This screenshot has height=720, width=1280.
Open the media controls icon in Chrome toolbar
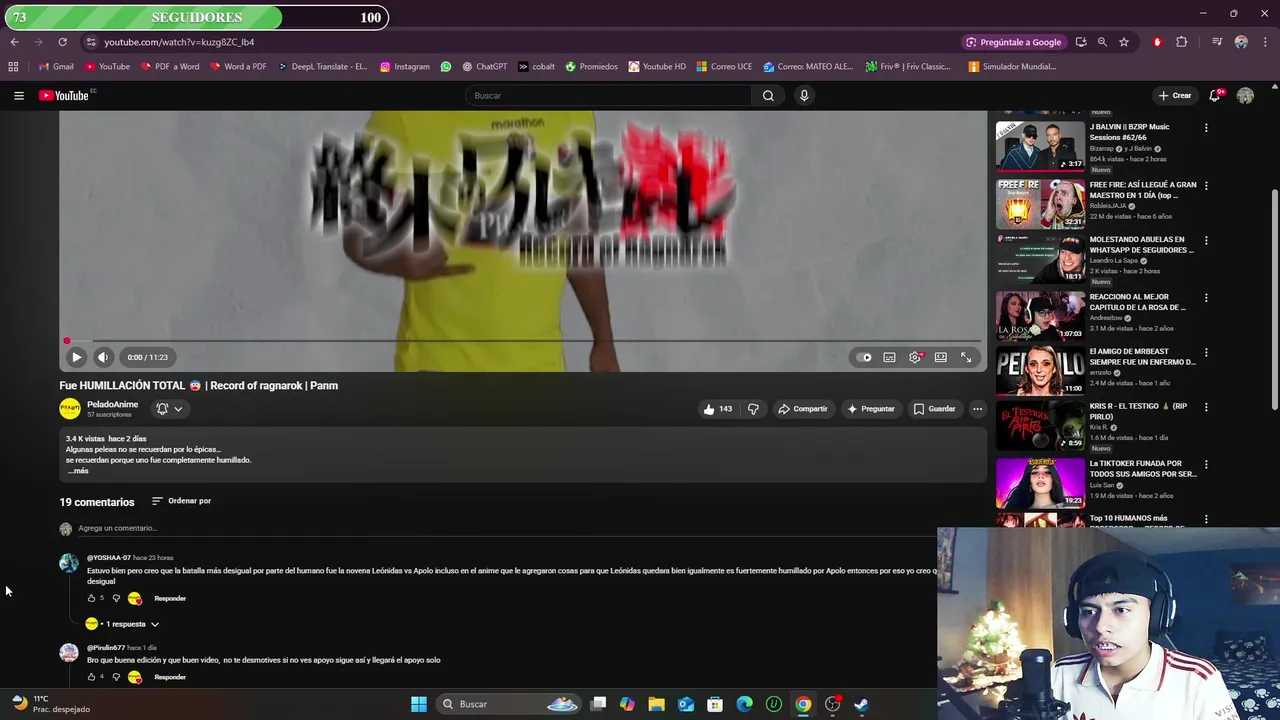tap(1216, 42)
